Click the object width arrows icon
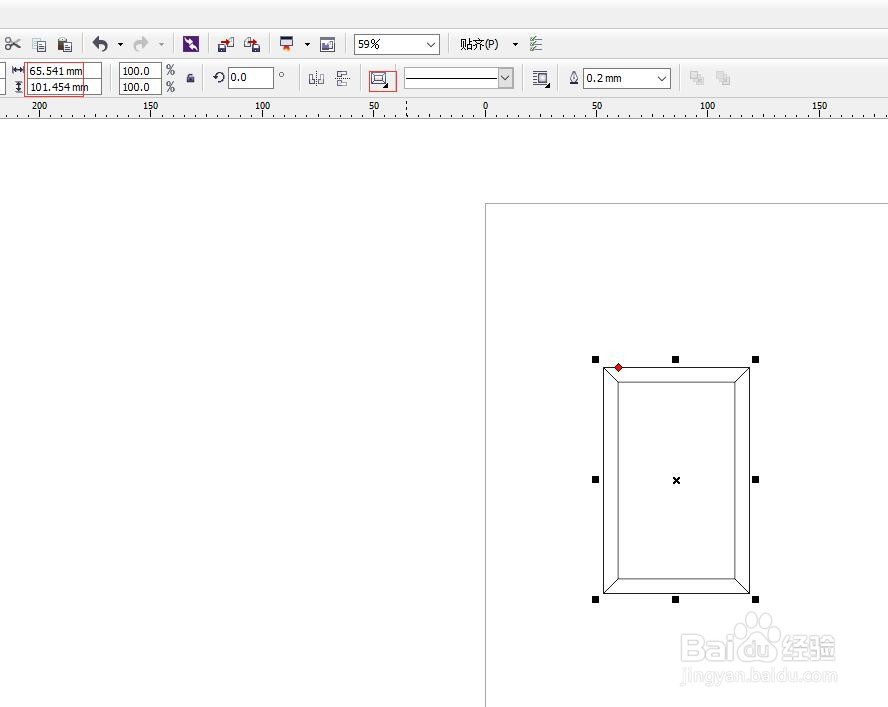This screenshot has height=707, width=888. (18, 70)
